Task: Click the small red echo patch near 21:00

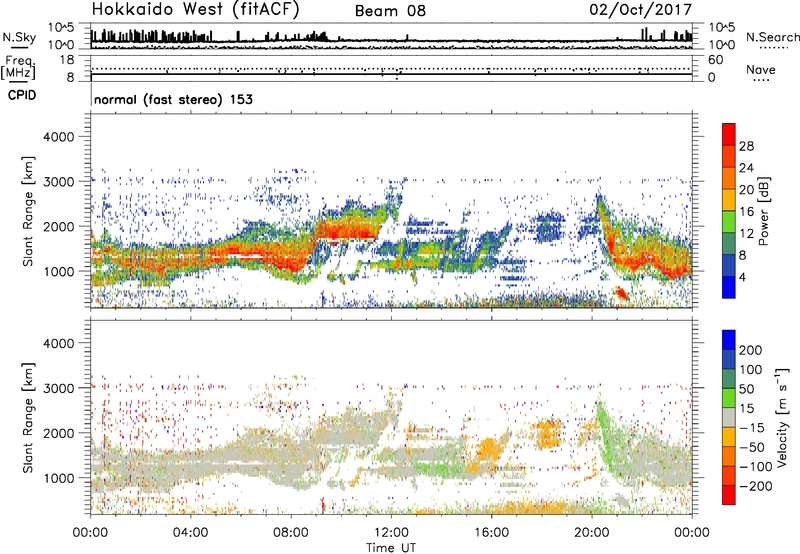Action: [x=621, y=293]
